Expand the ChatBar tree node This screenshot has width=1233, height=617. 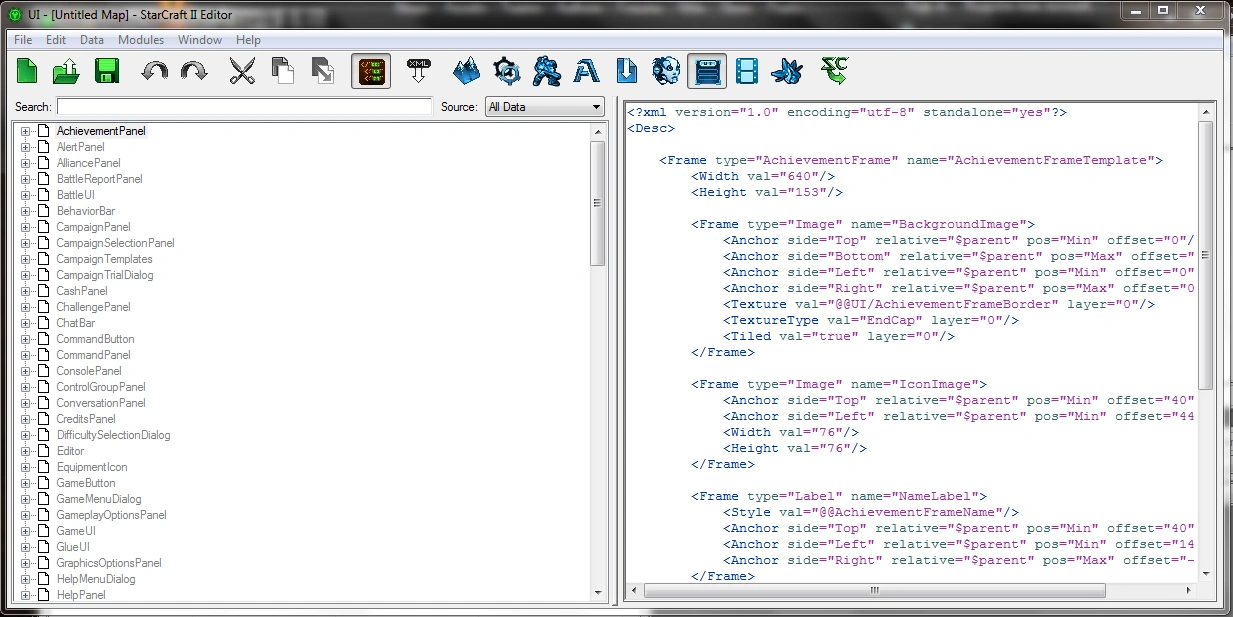coord(26,323)
